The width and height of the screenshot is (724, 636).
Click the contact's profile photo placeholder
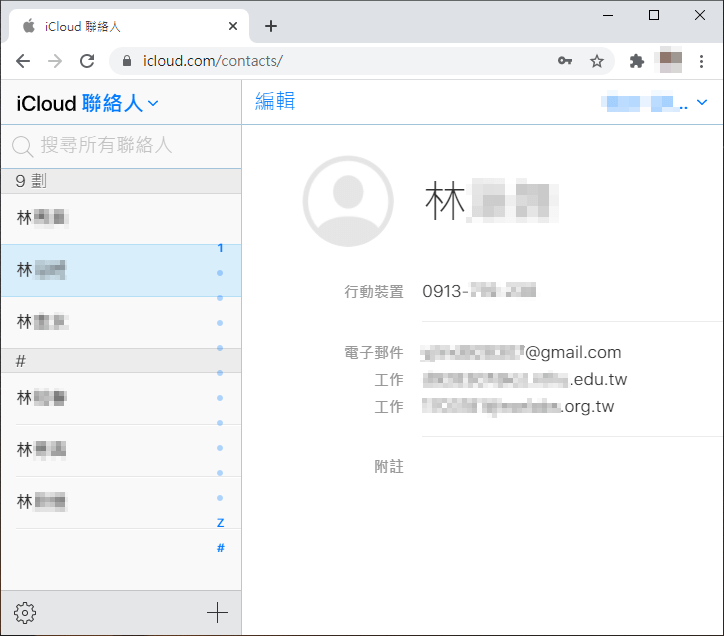[348, 201]
